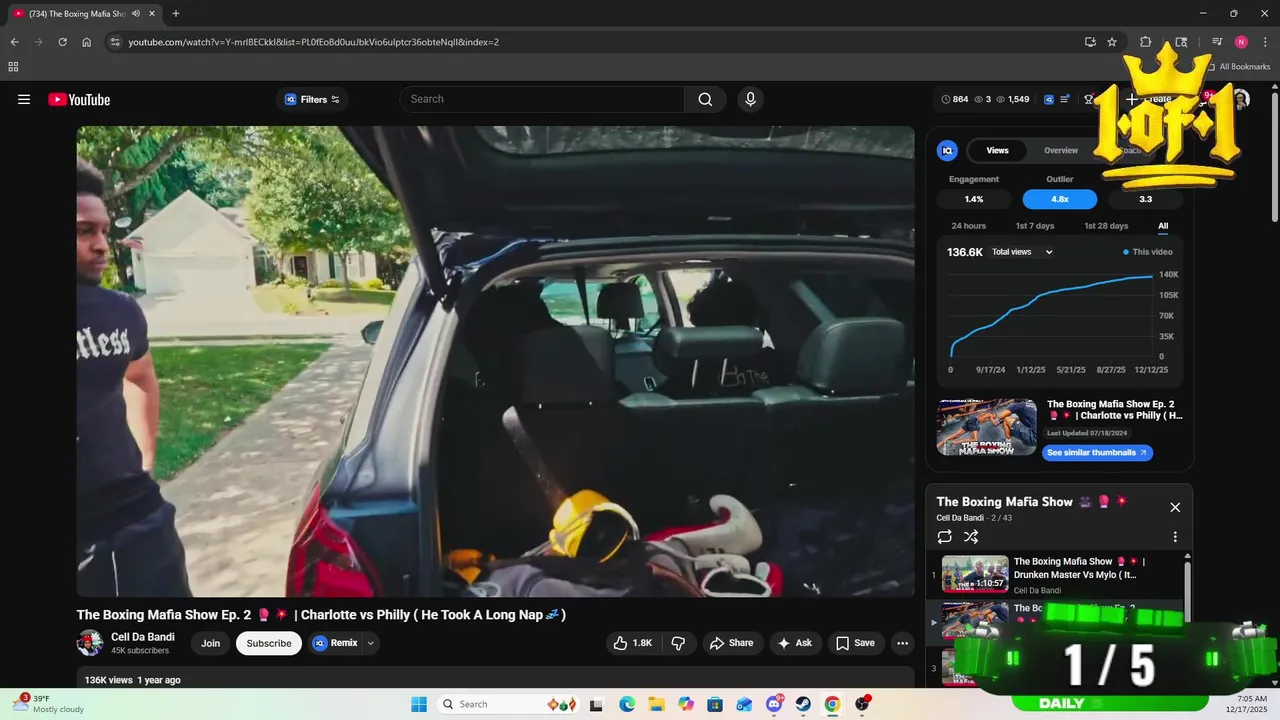Click the video player area

pos(495,361)
